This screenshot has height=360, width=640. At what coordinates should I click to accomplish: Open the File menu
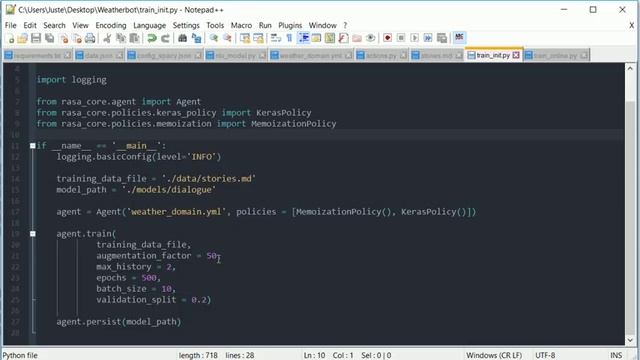pyautogui.click(x=11, y=25)
